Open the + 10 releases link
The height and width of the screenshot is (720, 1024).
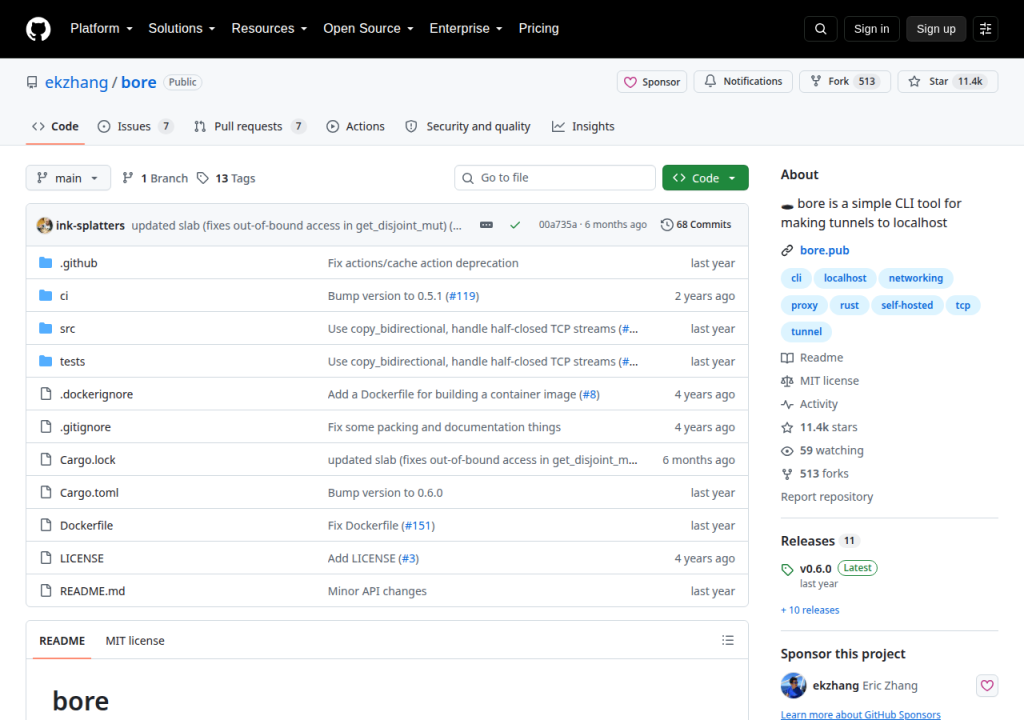[810, 610]
